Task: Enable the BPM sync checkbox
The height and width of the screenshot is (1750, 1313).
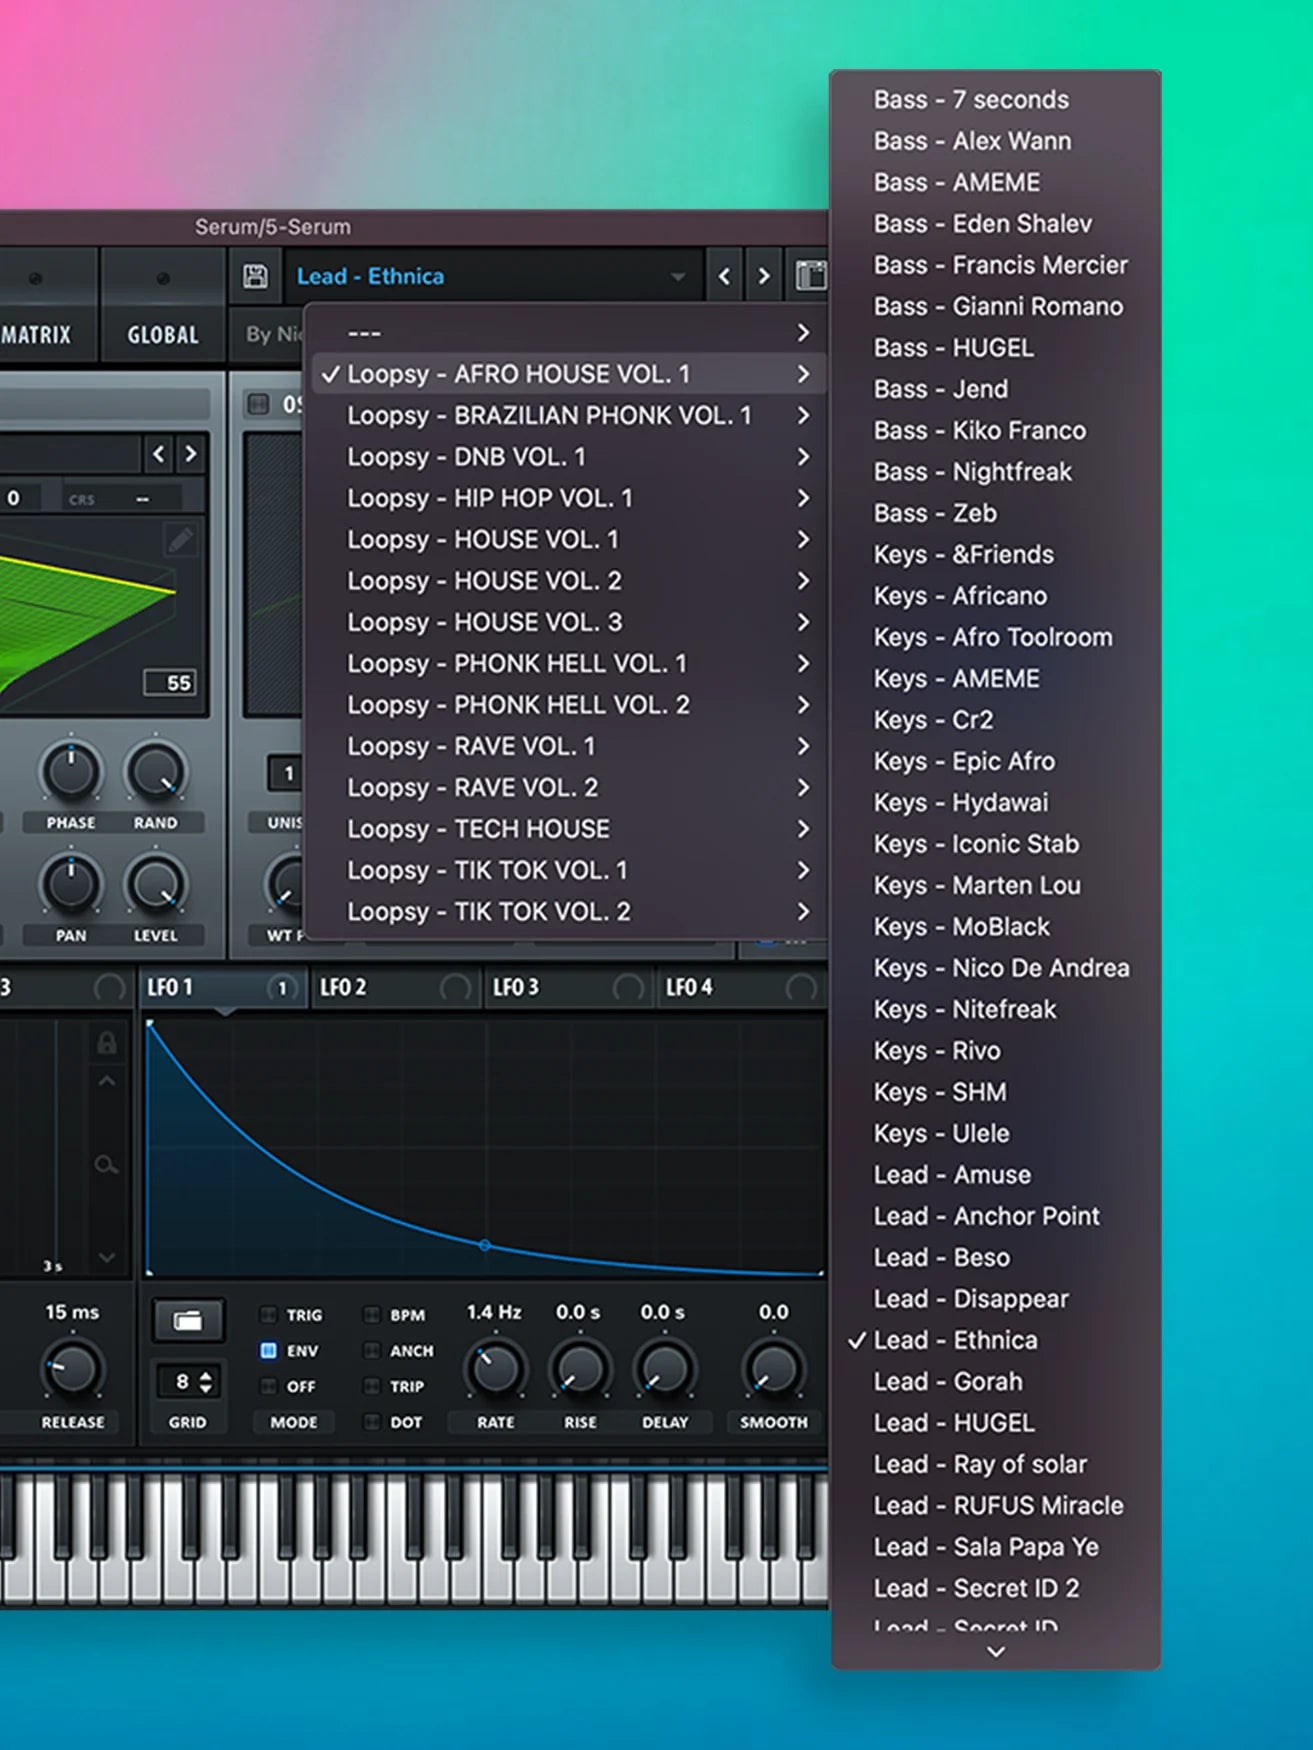Action: point(371,1314)
